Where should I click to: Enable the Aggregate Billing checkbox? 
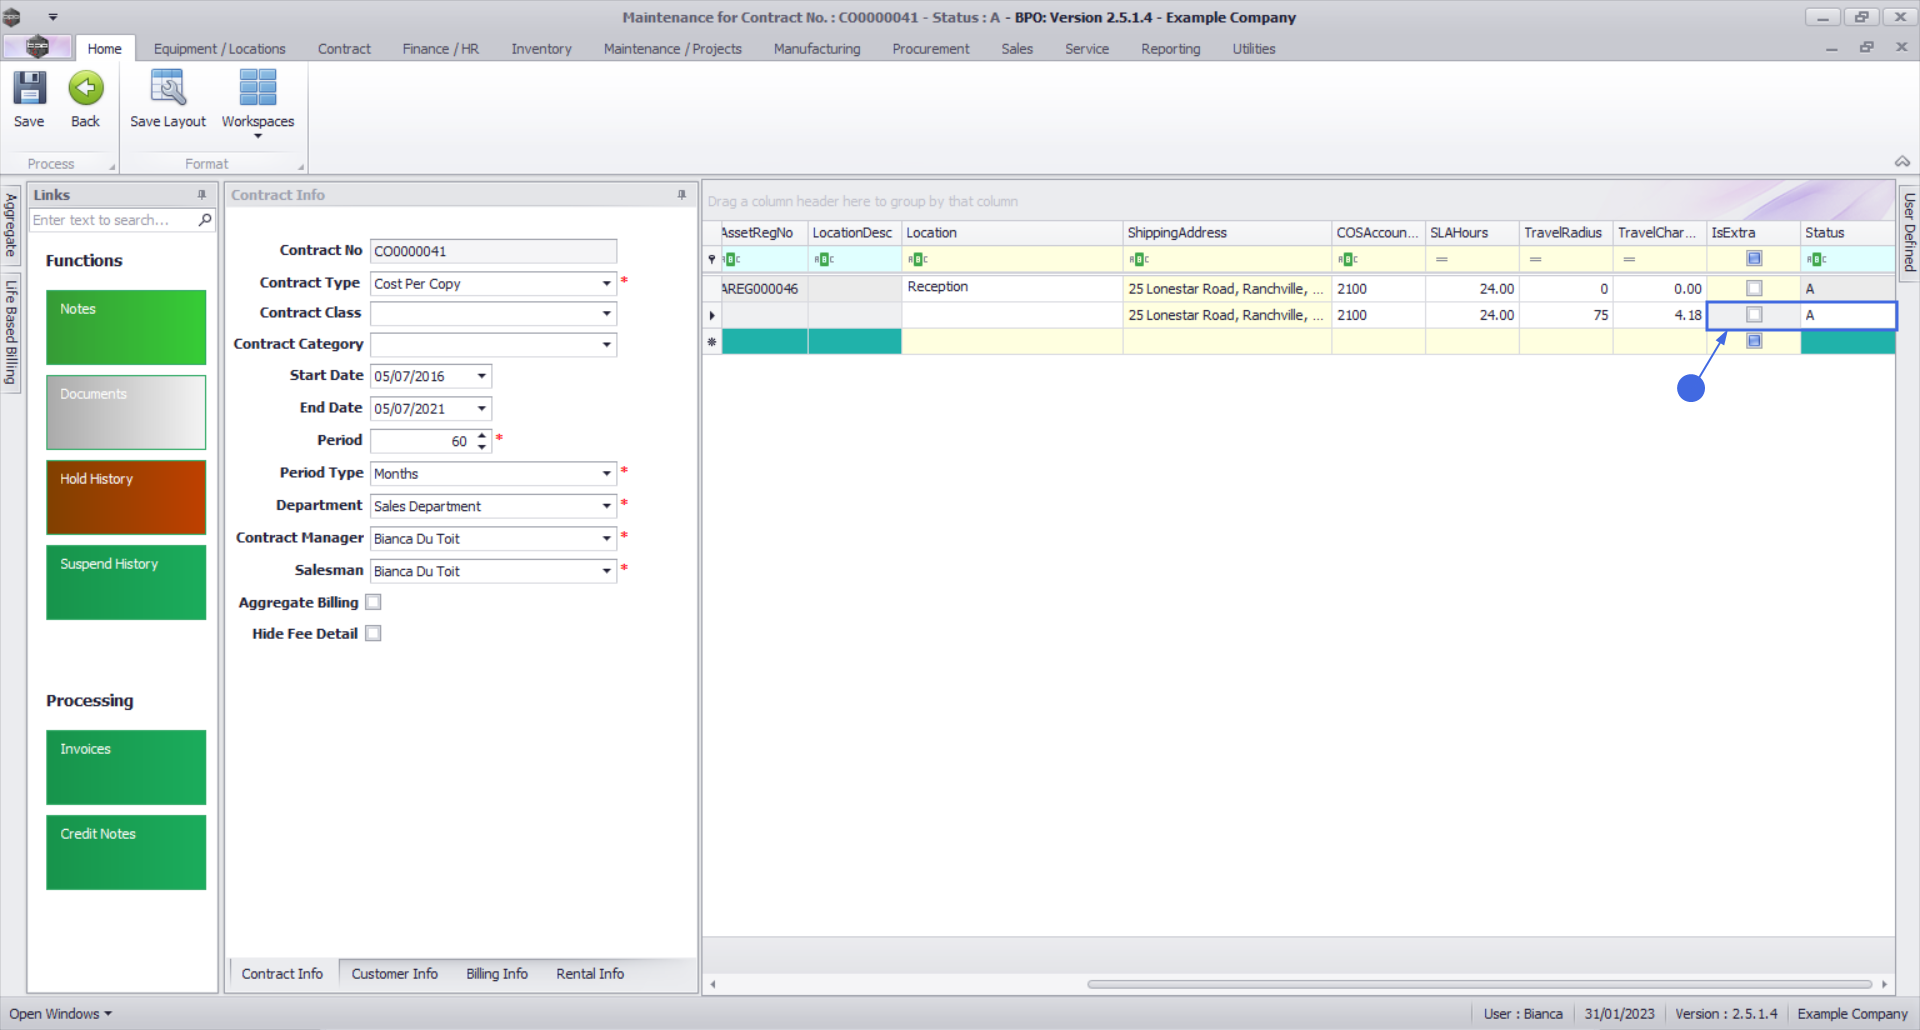(x=373, y=602)
